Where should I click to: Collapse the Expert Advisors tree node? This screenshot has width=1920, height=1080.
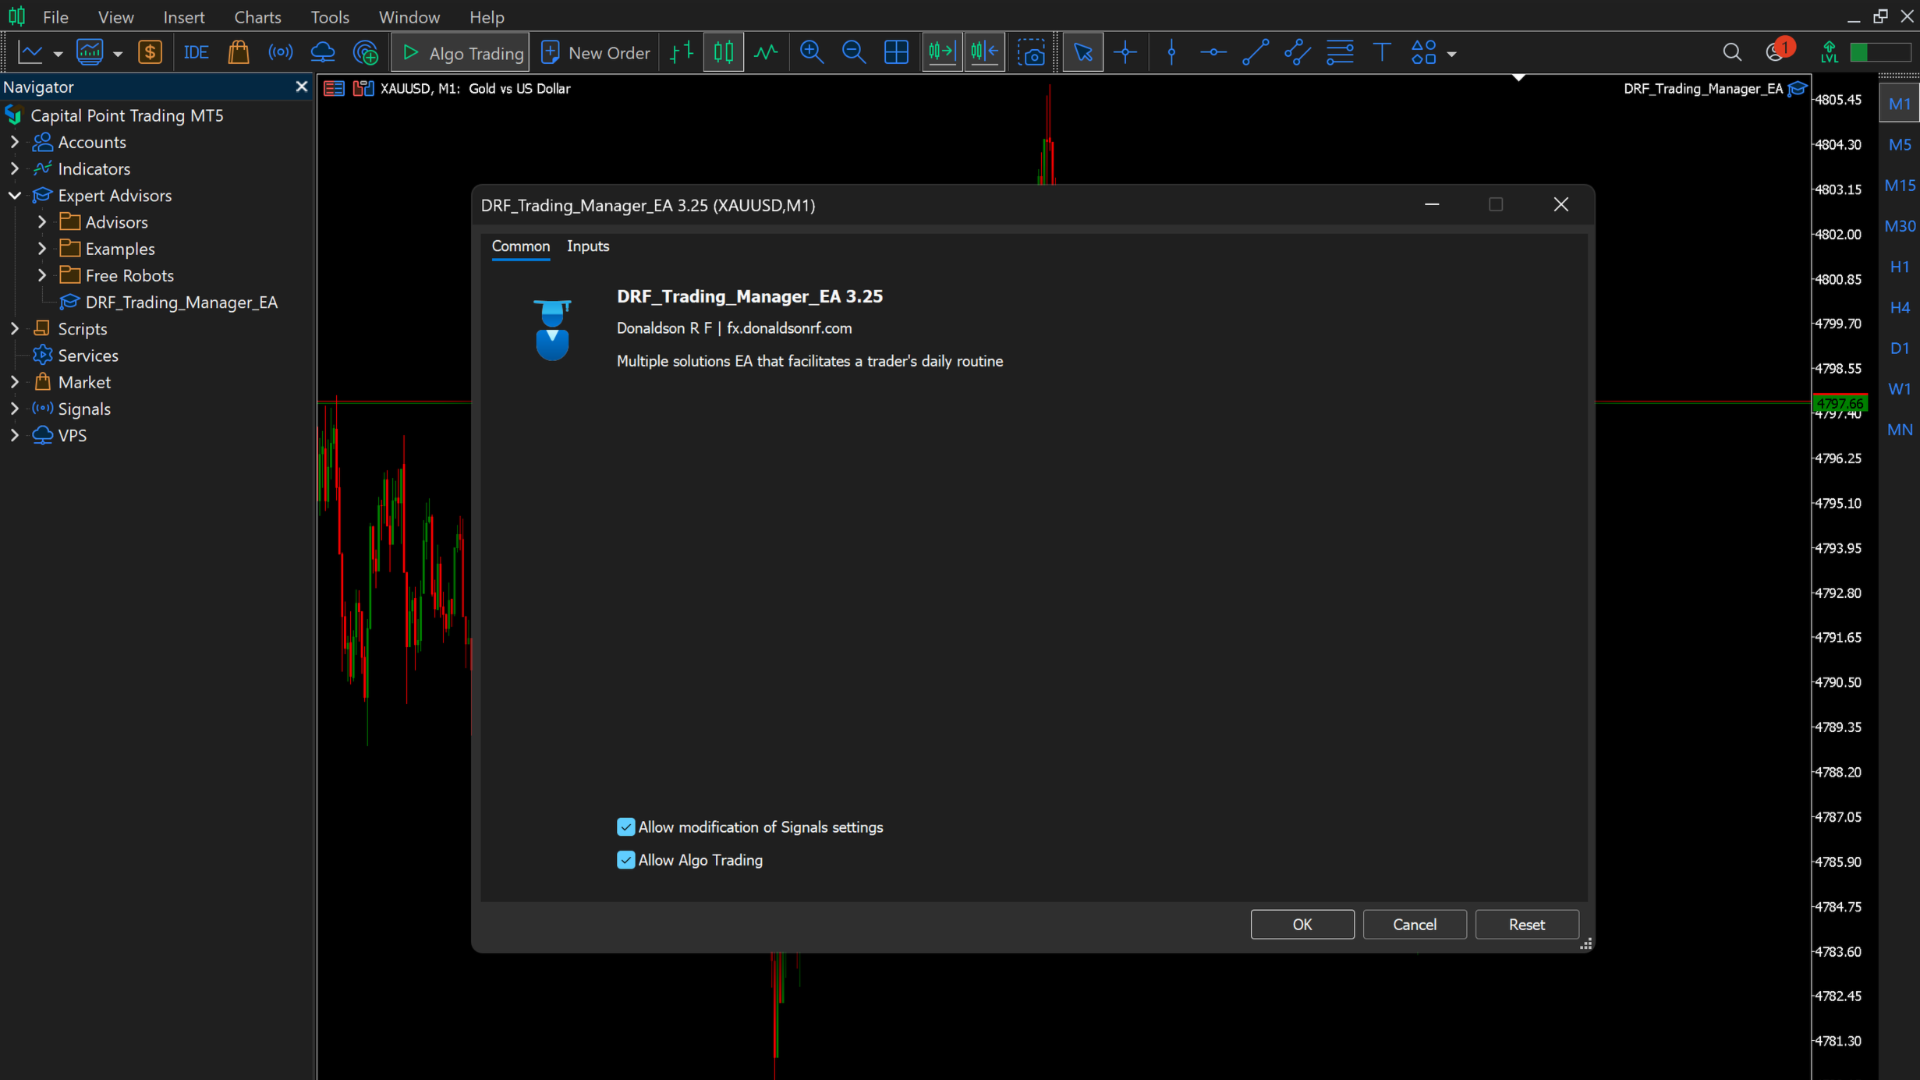(15, 195)
